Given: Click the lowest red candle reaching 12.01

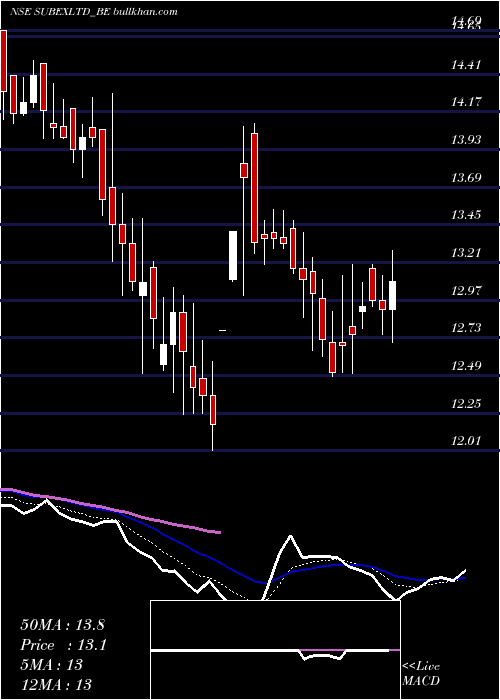Looking at the screenshot, I should click(x=213, y=409).
